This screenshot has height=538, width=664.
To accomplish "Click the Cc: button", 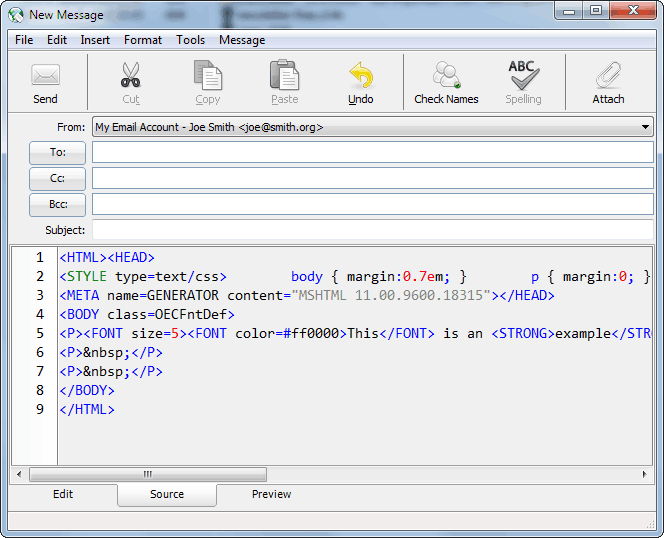I will (57, 178).
